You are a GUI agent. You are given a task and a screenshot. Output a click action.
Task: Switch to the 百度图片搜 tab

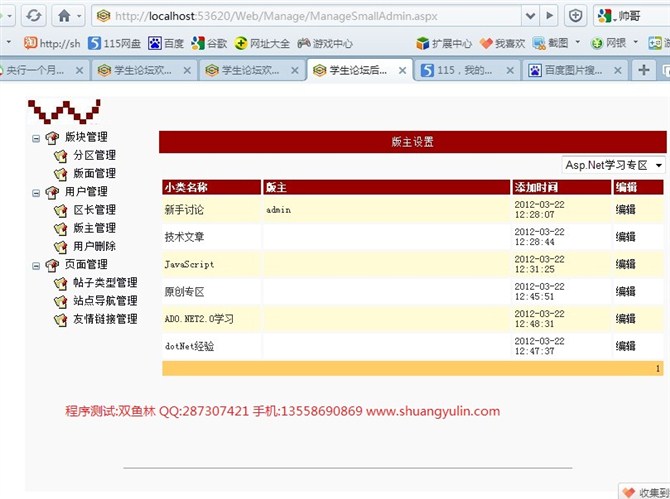click(575, 70)
